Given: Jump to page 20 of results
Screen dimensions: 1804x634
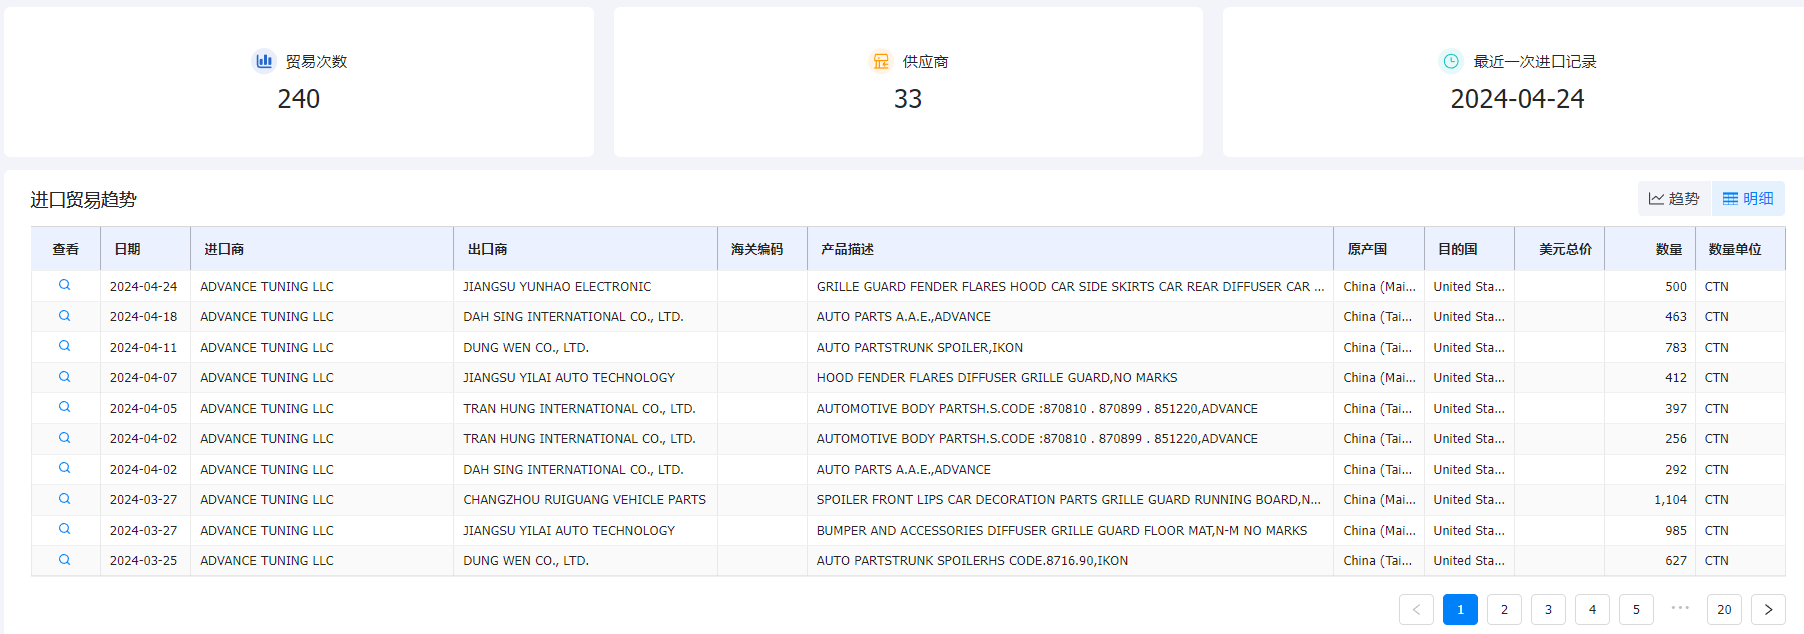Looking at the screenshot, I should click(1724, 609).
